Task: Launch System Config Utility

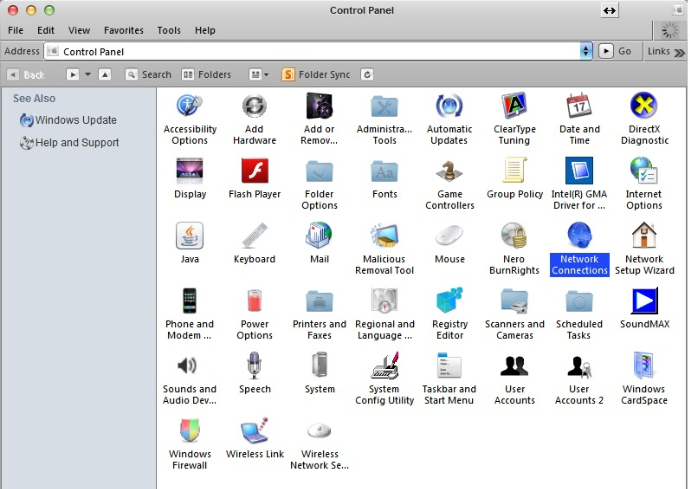Action: 384,379
